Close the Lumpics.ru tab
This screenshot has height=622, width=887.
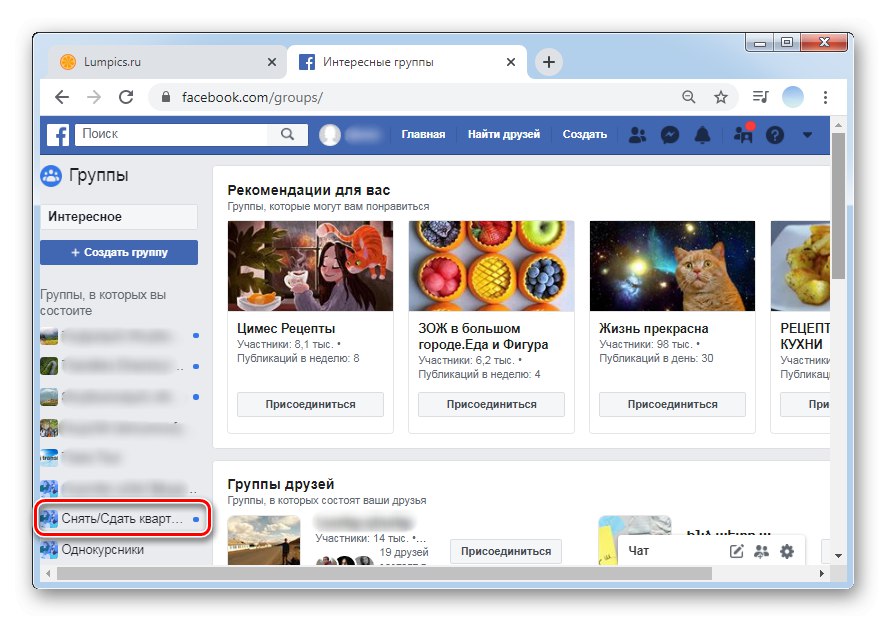(x=272, y=62)
